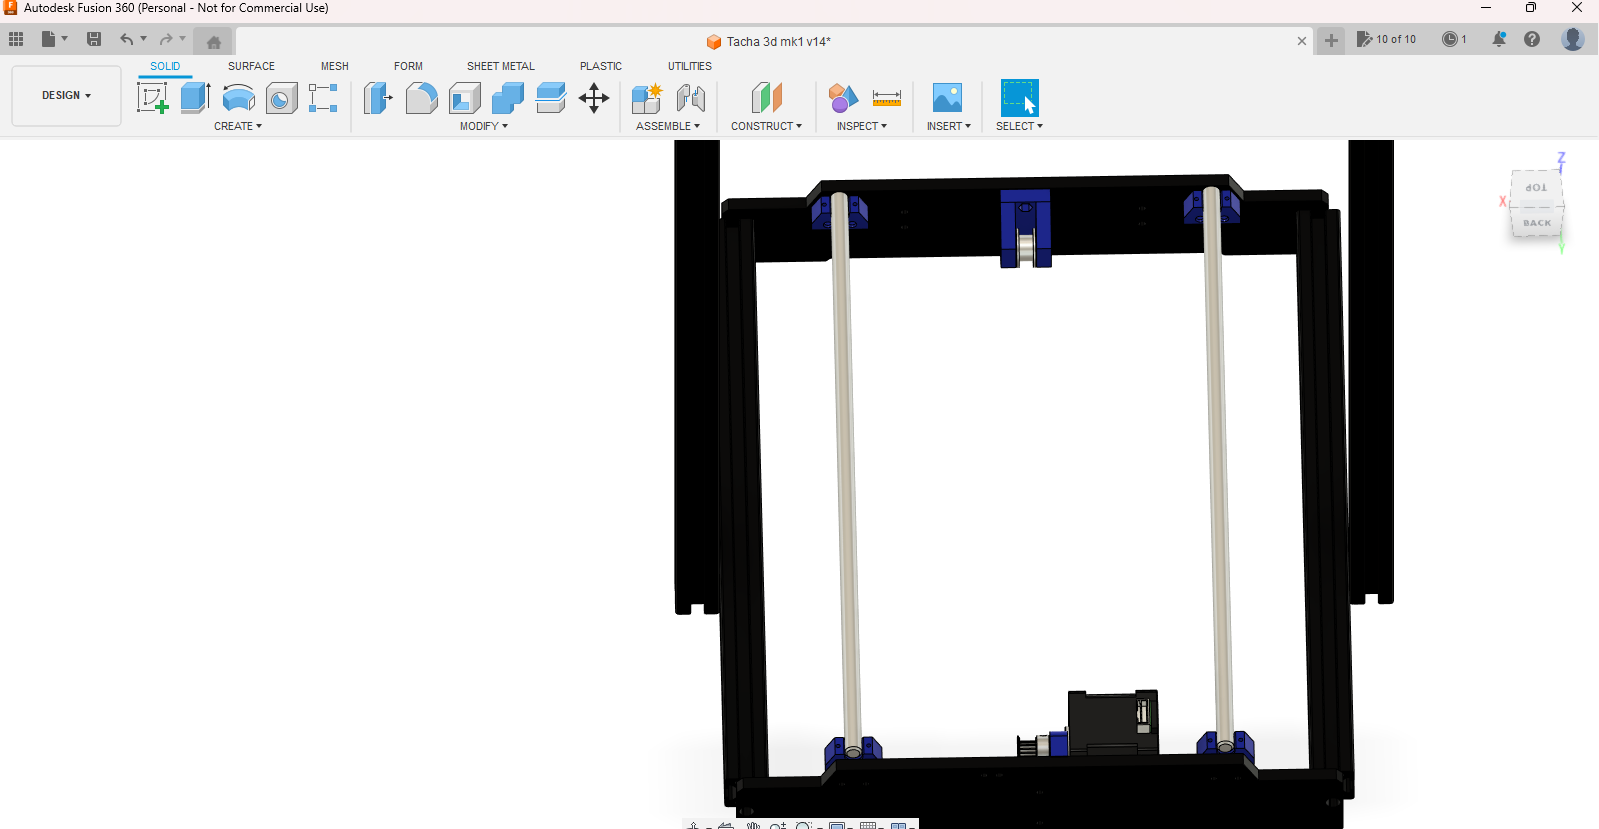Activate the Move/Copy arrows tool
The width and height of the screenshot is (1599, 829).
[x=594, y=98]
